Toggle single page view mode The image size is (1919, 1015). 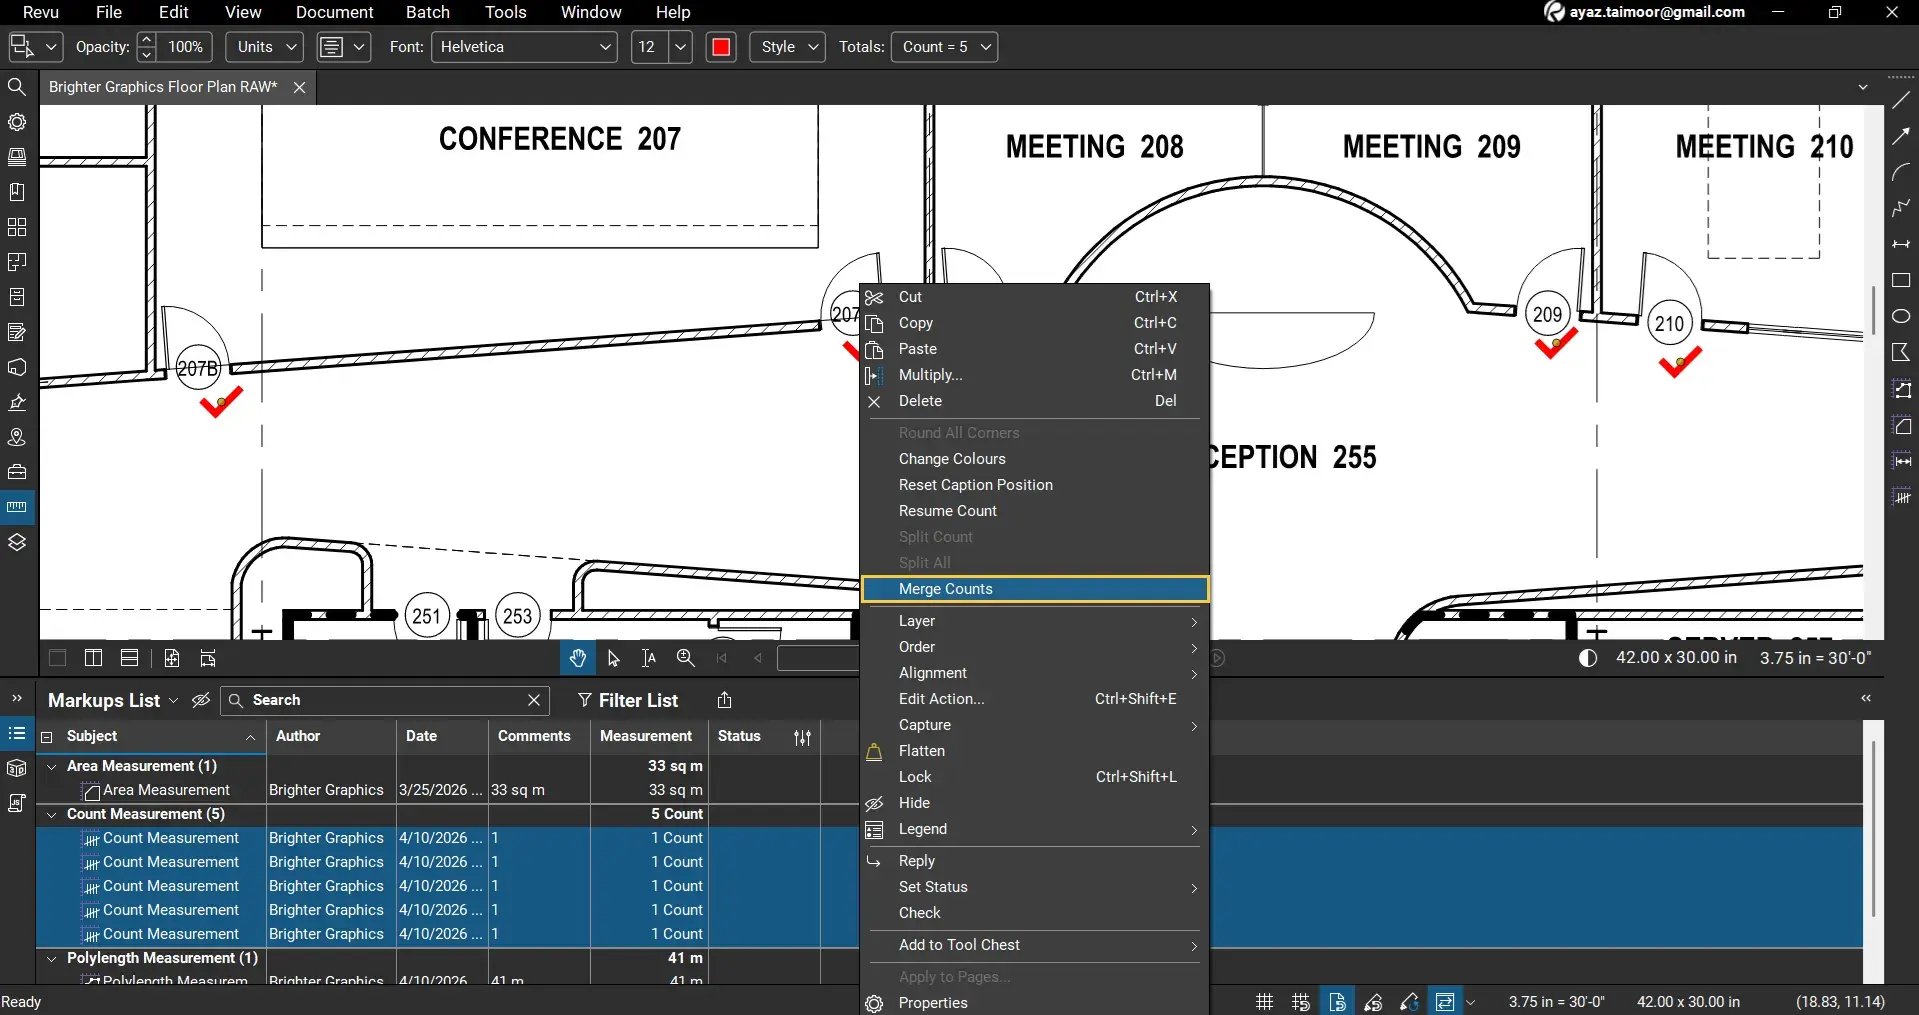tap(56, 658)
